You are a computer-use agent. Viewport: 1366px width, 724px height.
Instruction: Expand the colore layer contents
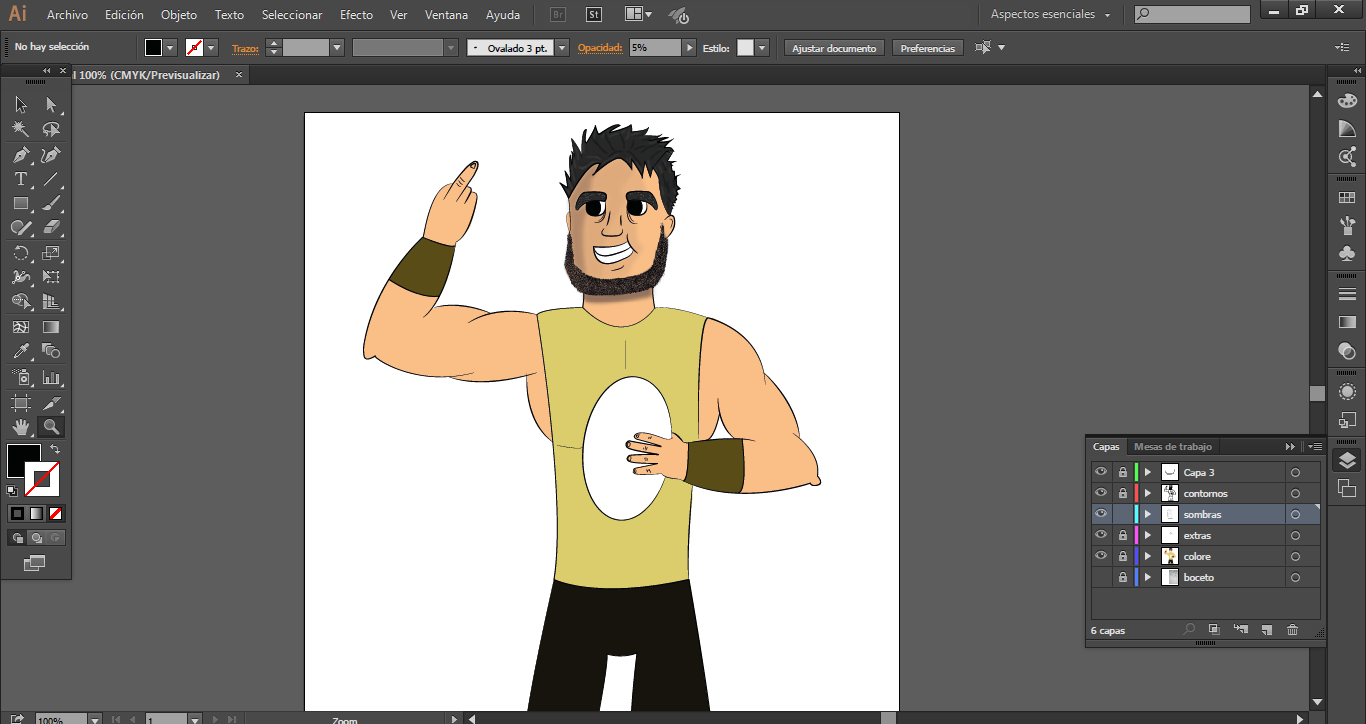tap(1148, 556)
